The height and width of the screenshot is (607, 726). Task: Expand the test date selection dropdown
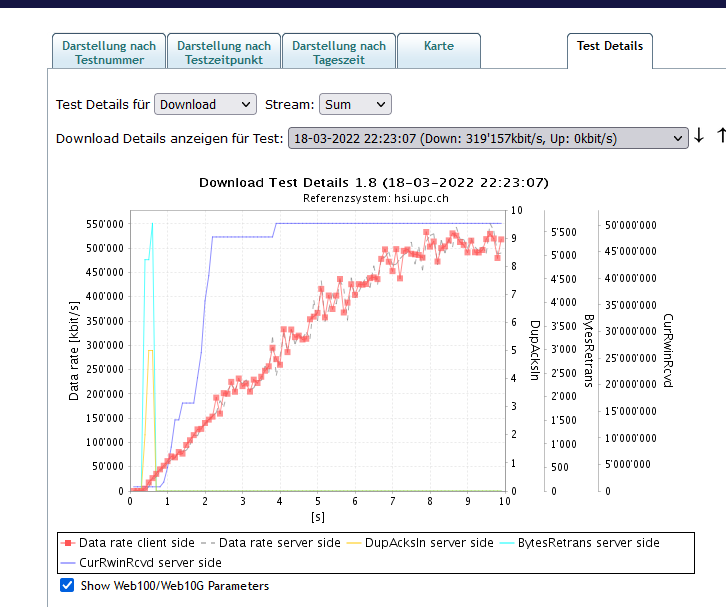tap(487, 138)
